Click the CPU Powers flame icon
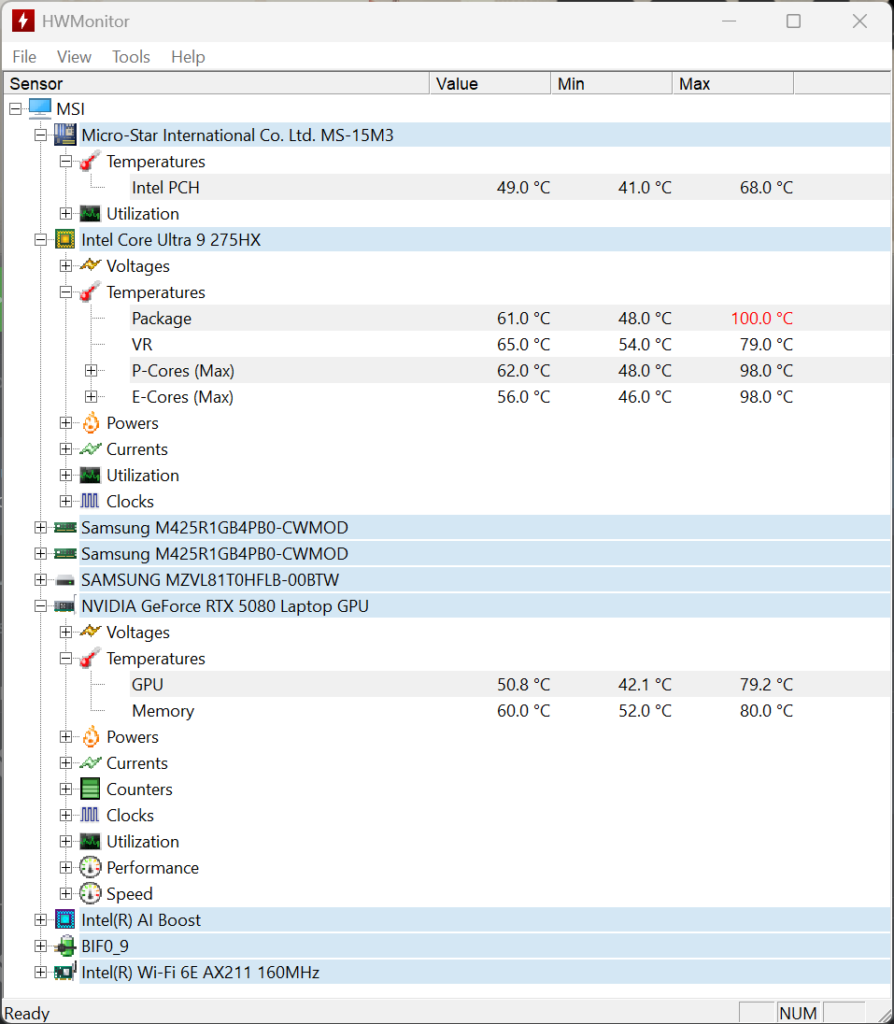This screenshot has height=1024, width=894. 91,423
